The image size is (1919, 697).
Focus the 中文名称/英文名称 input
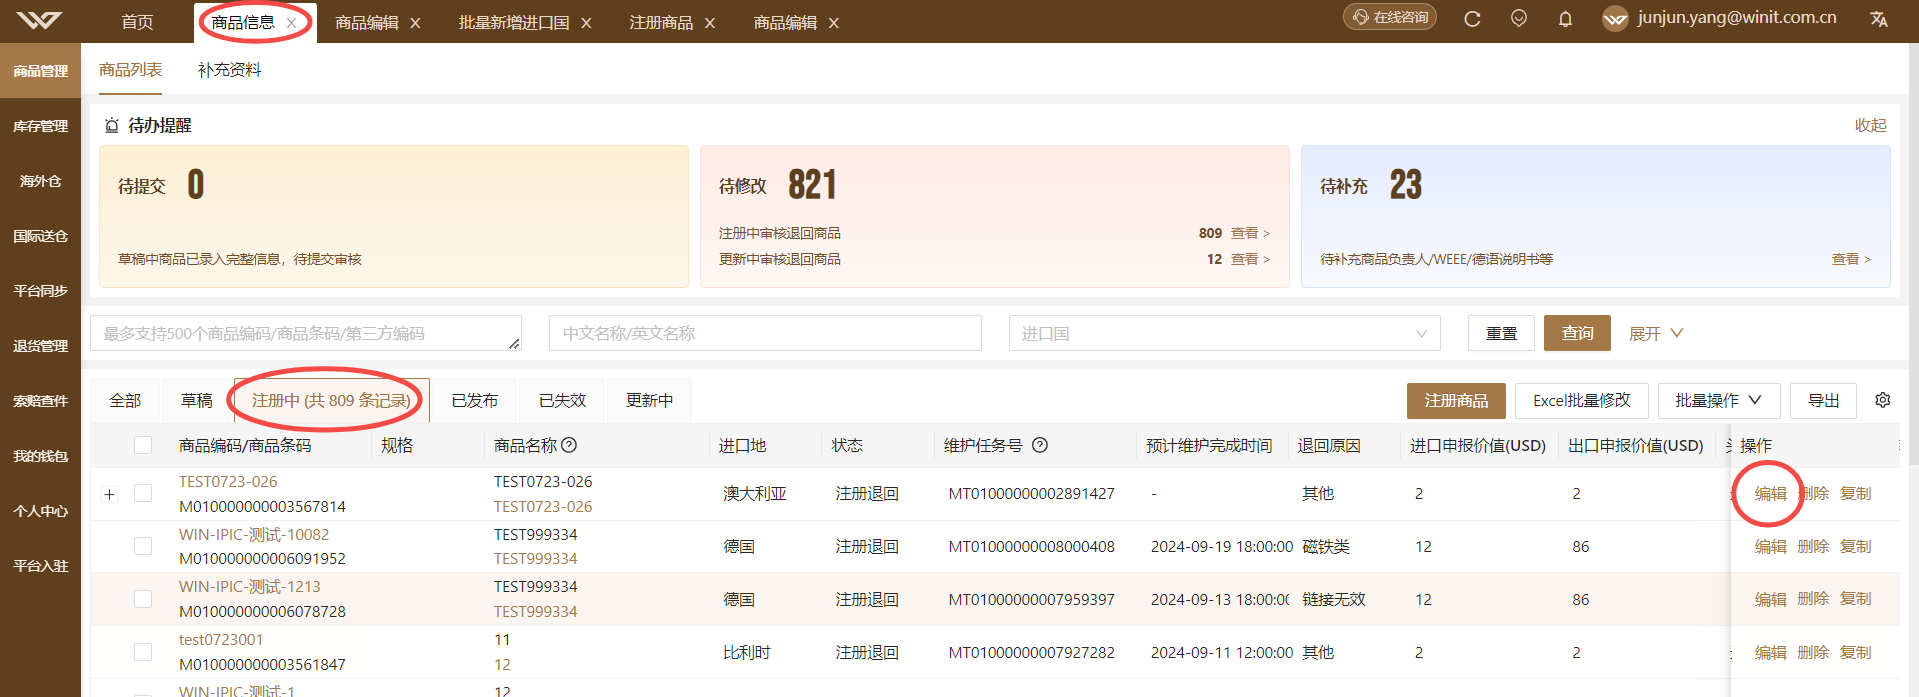point(765,333)
